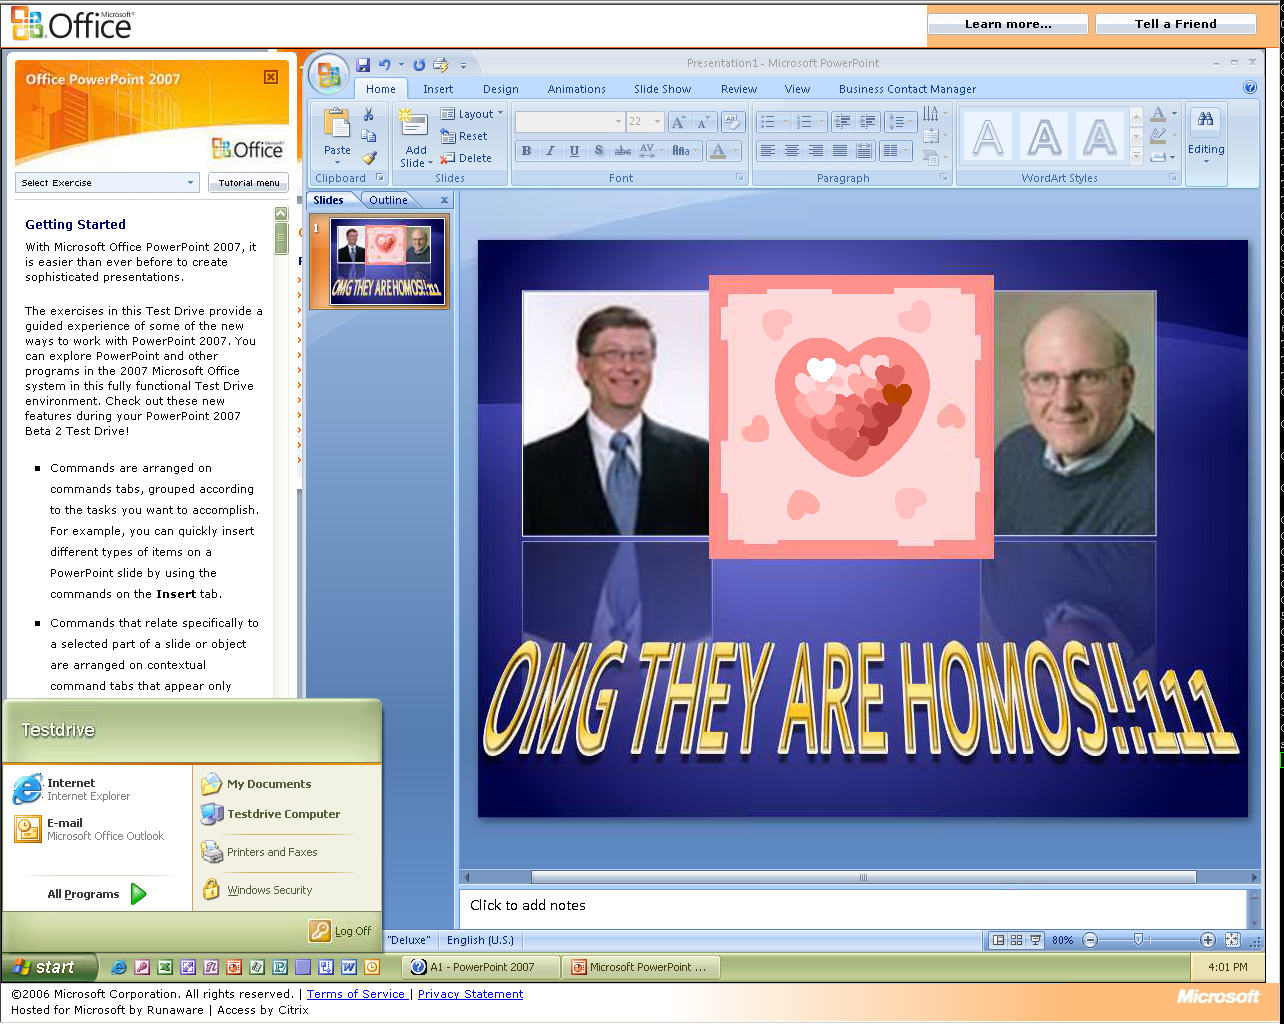1284x1024 pixels.
Task: Open All Programs in start menu
Action: 97,894
